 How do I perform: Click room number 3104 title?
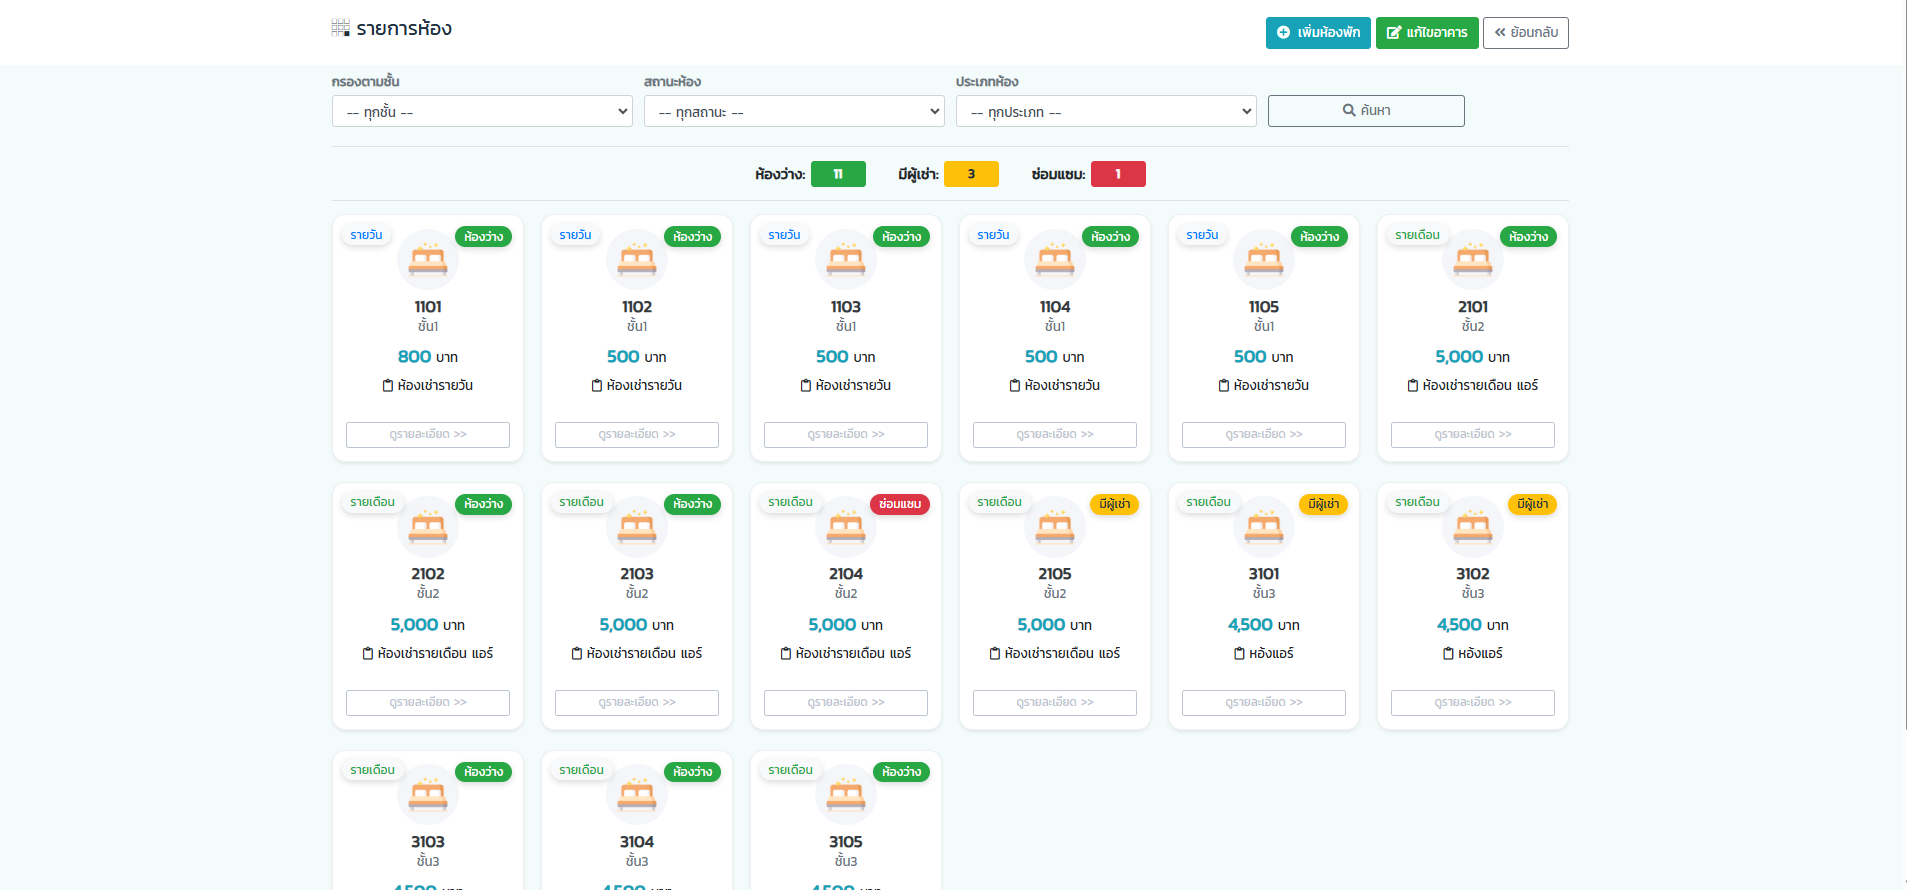click(637, 842)
